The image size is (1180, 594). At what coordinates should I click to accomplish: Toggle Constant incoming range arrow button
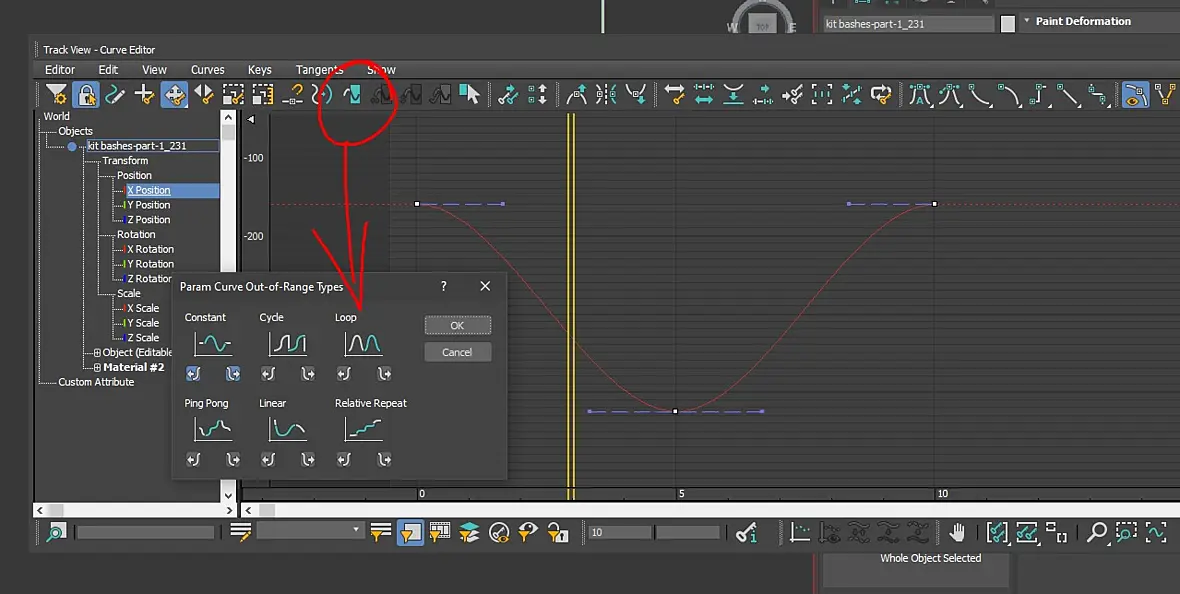click(193, 373)
